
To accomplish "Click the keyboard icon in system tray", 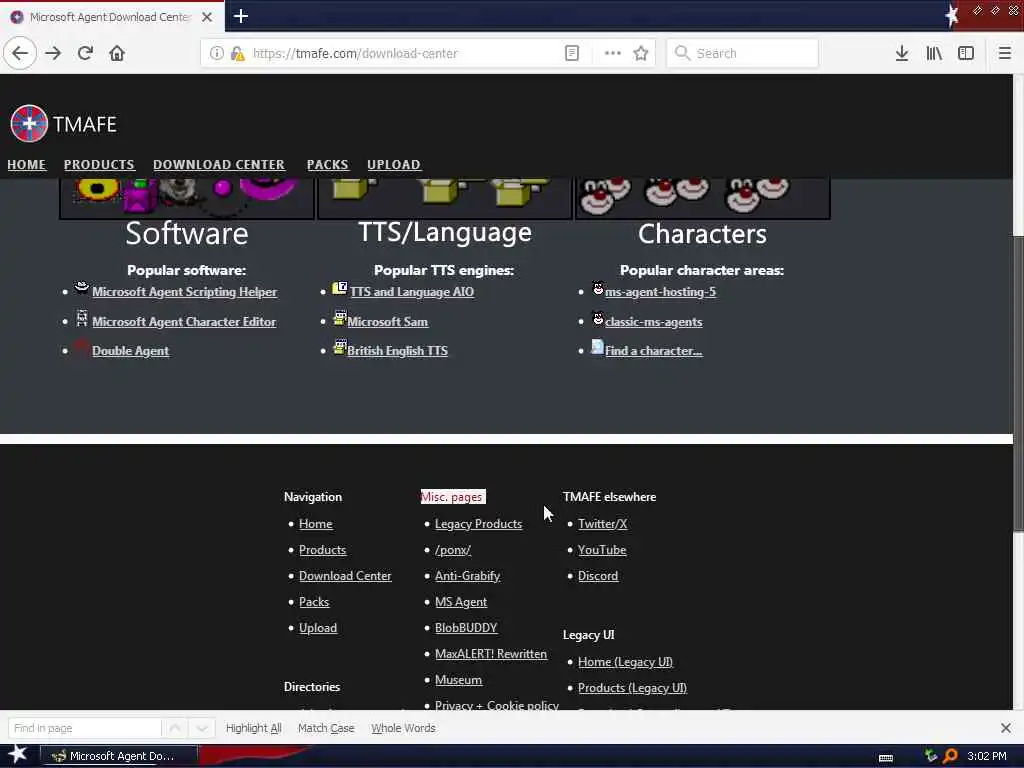I will tap(886, 758).
